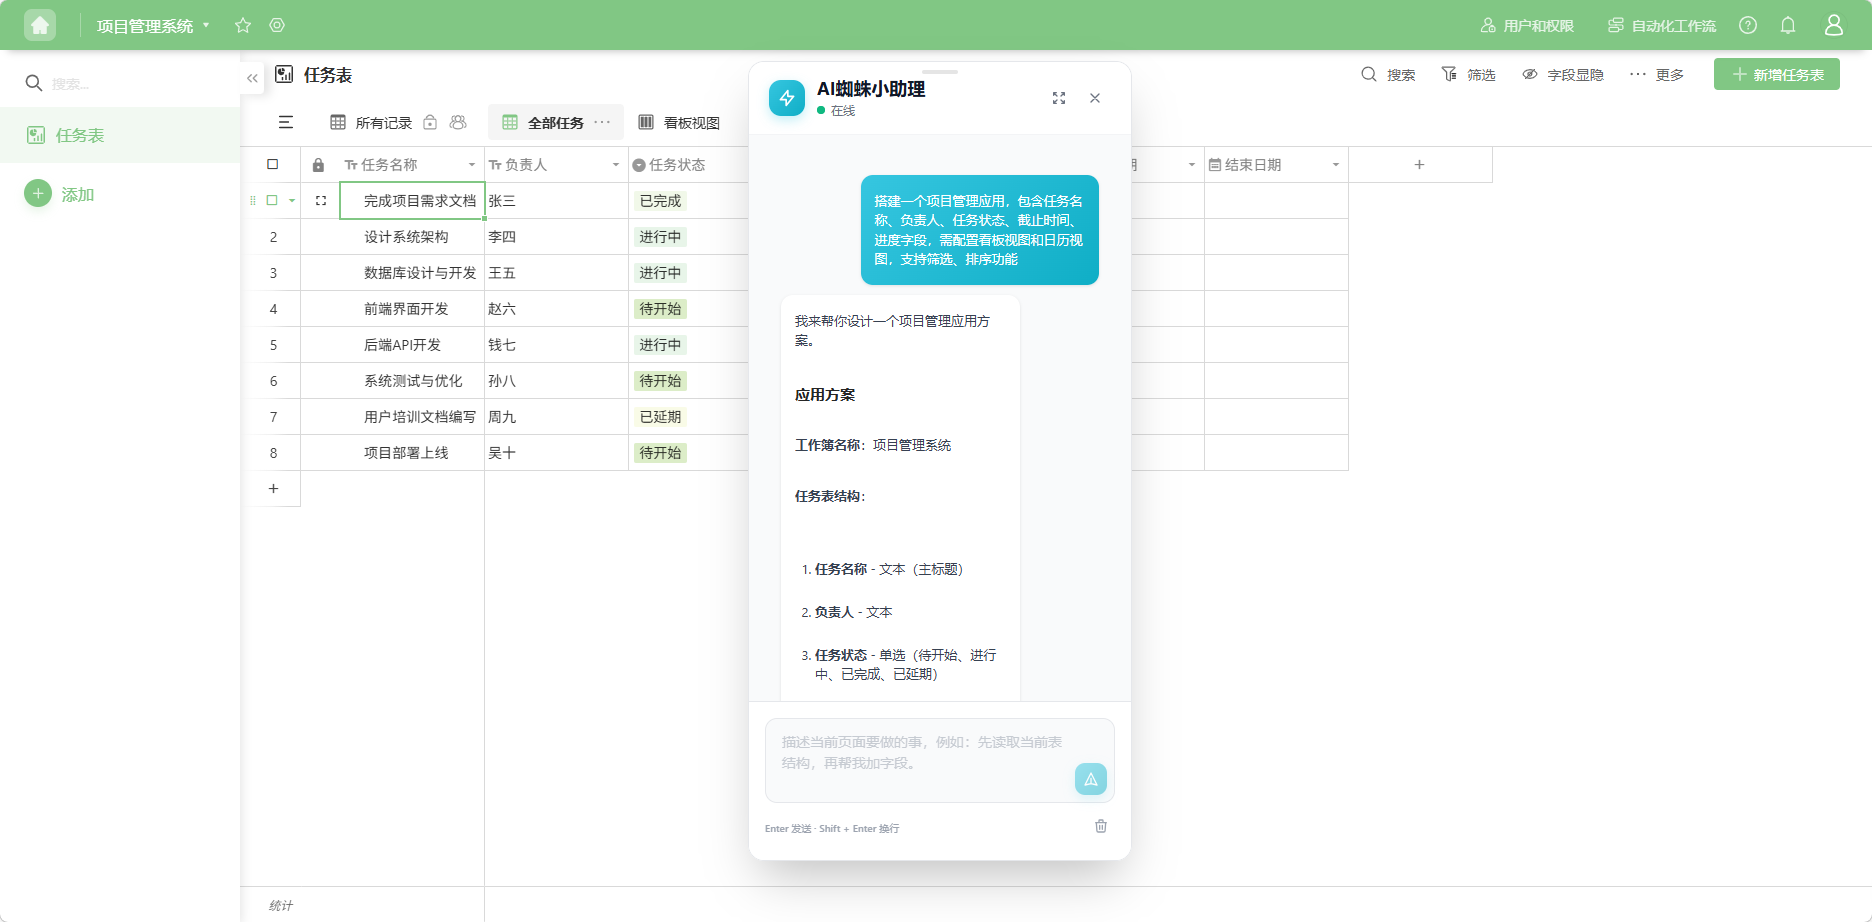Switch to the 所有记录 view
The image size is (1872, 922).
tap(384, 122)
